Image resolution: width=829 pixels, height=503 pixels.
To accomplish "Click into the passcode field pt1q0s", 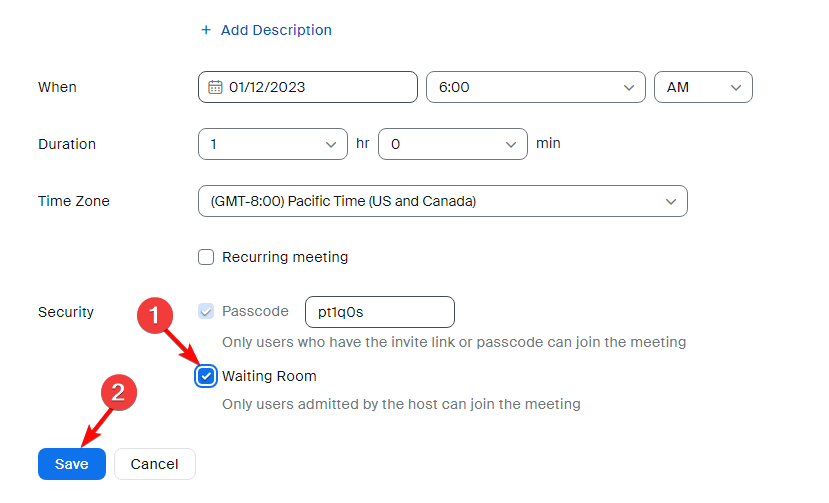I will [380, 312].
